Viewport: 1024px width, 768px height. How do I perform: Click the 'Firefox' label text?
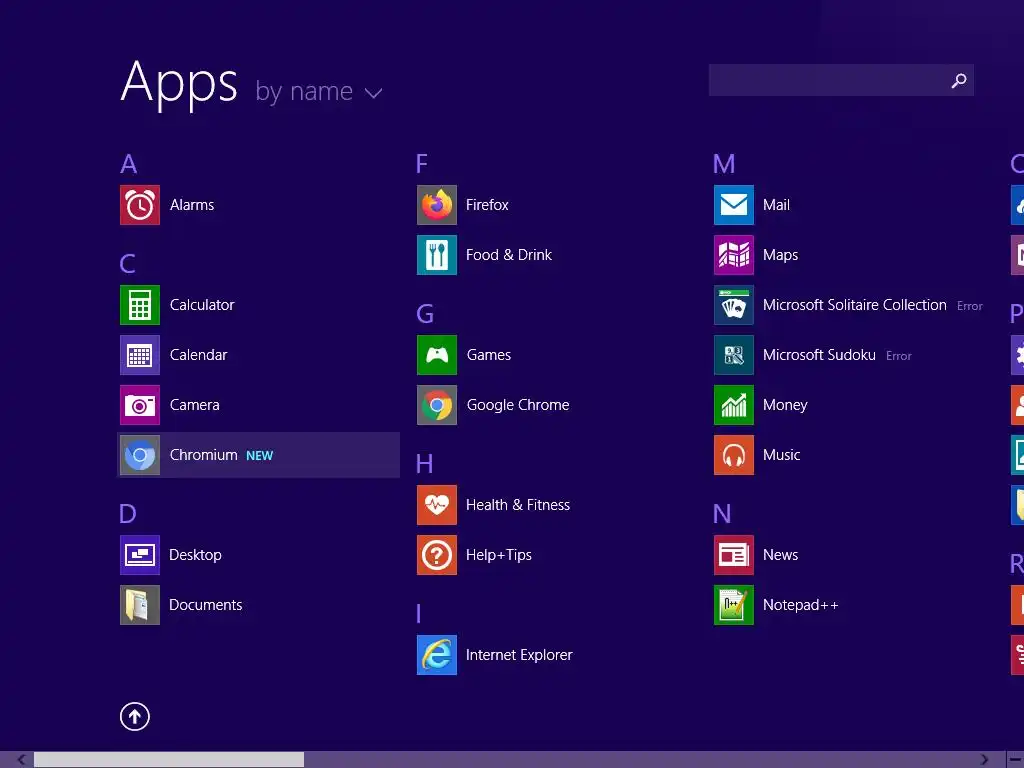pyautogui.click(x=487, y=205)
